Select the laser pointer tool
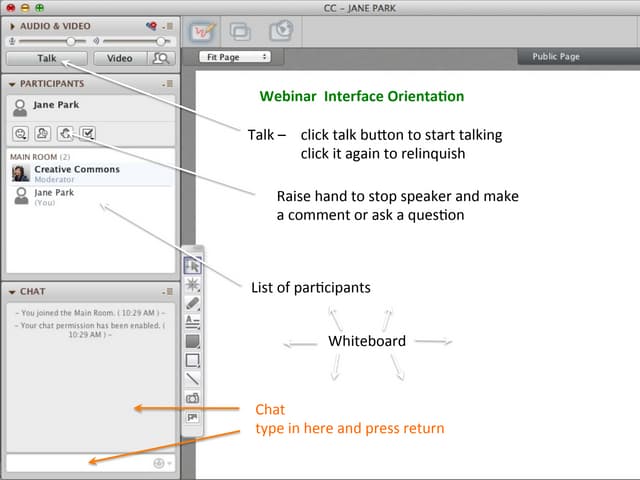 point(193,284)
